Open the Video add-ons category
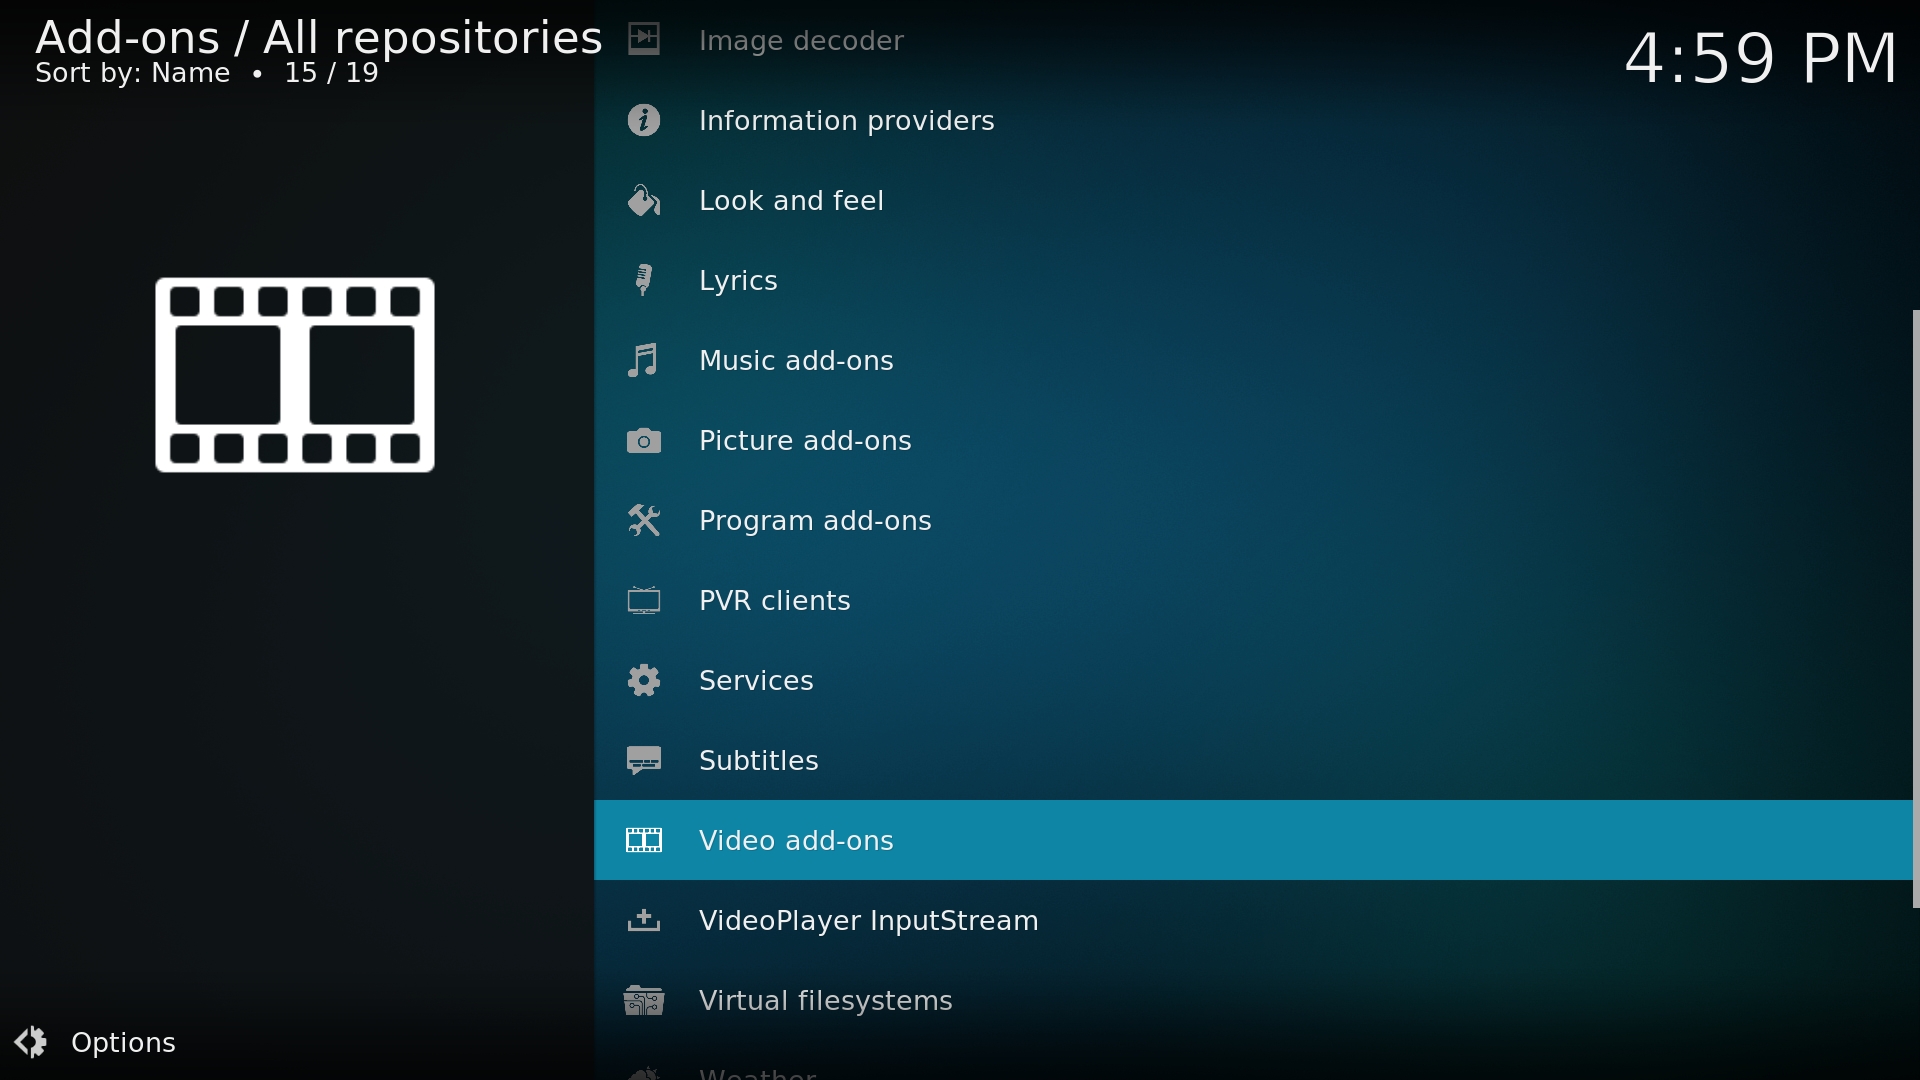 click(796, 841)
